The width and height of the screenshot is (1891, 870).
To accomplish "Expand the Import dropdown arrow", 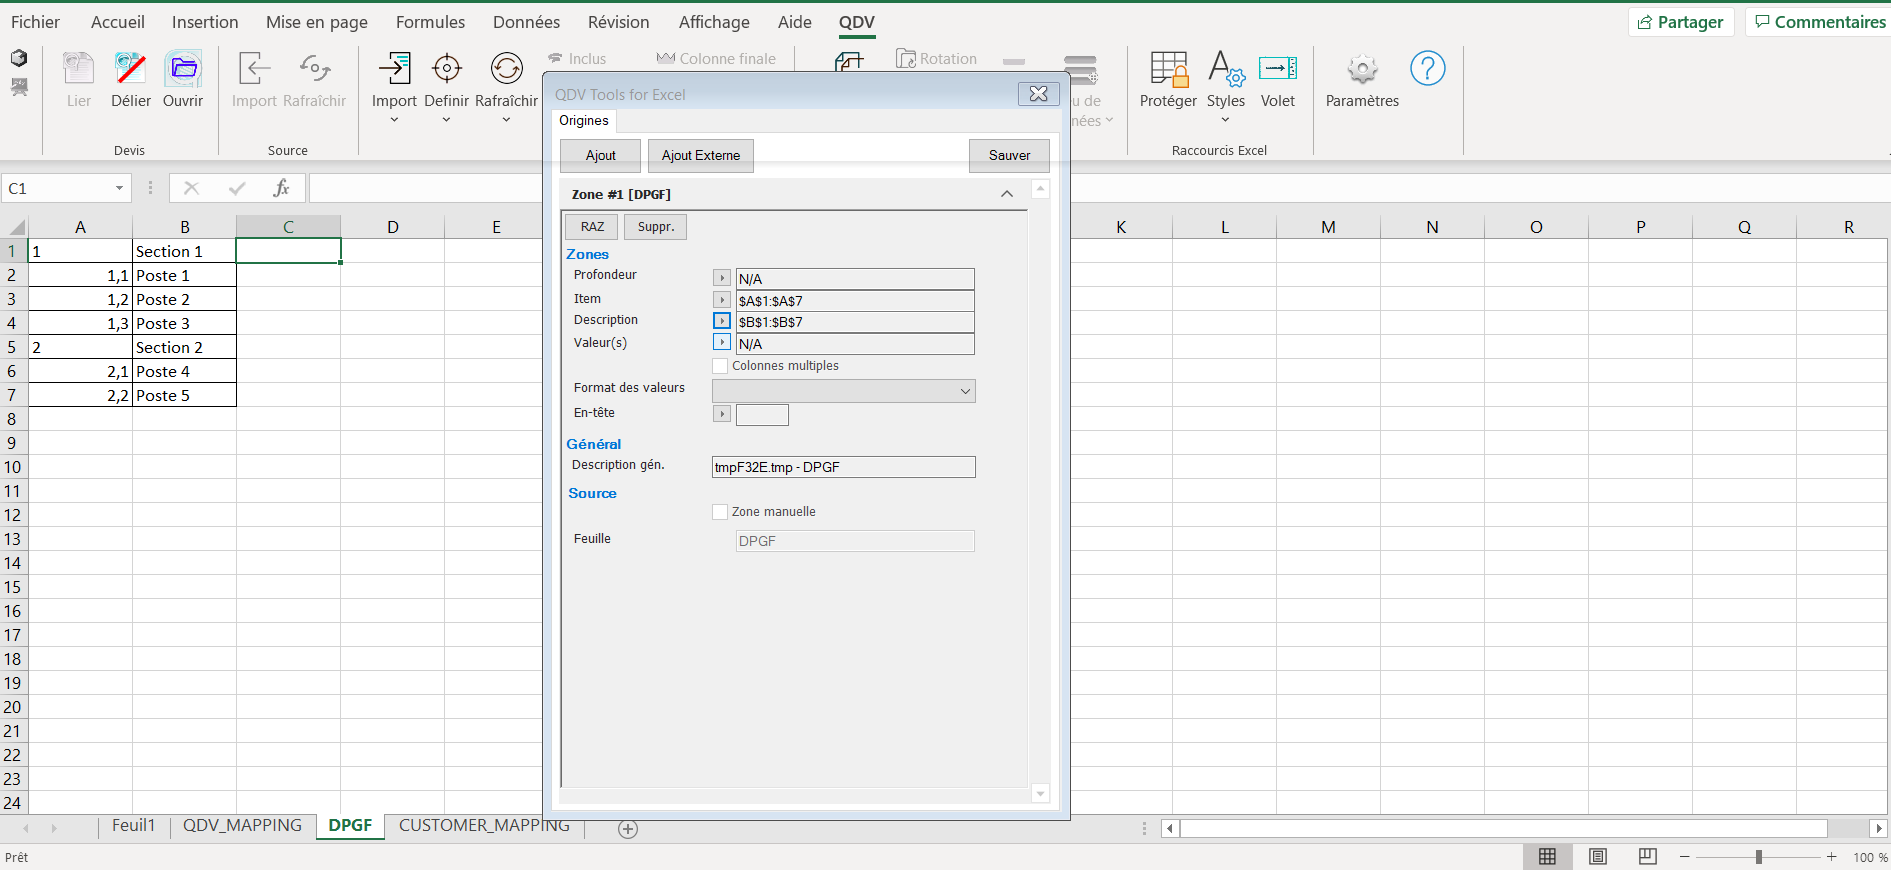I will click(x=394, y=120).
